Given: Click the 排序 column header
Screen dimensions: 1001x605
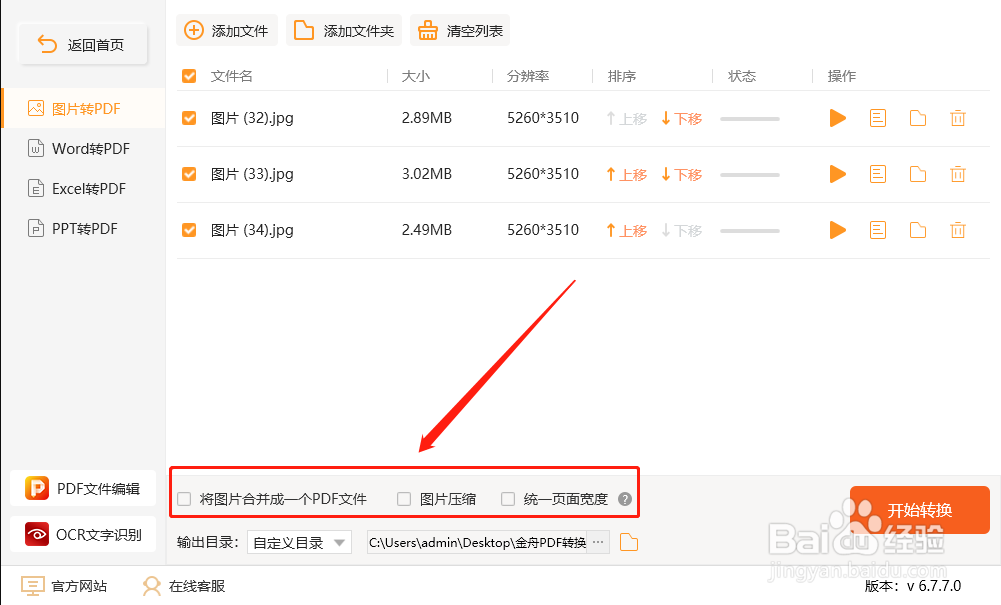Looking at the screenshot, I should click(x=622, y=77).
